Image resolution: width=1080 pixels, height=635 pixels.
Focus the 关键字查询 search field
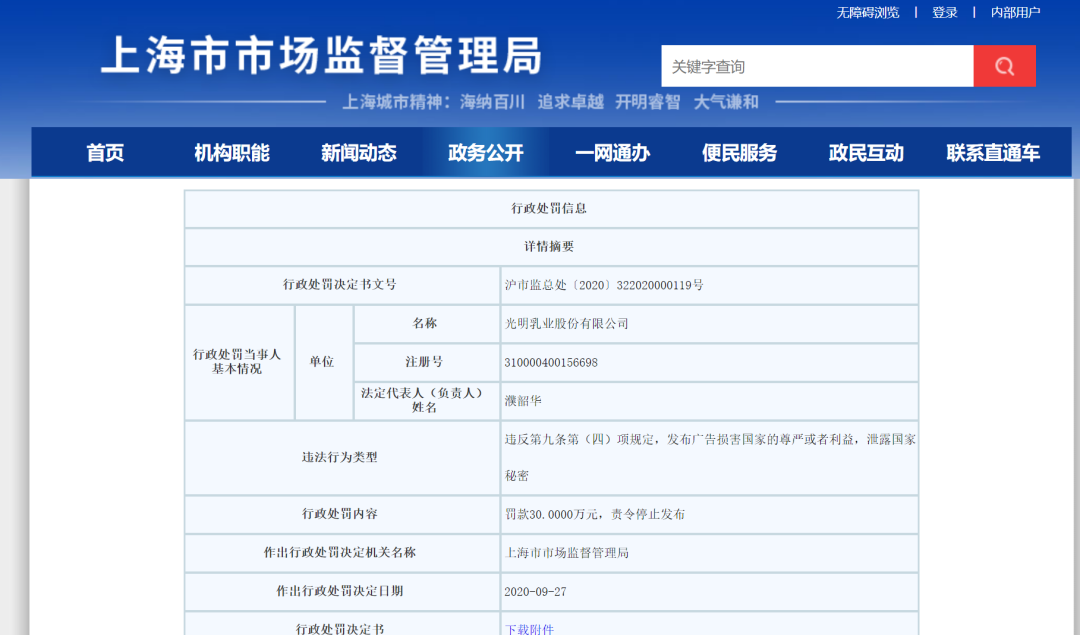(818, 66)
